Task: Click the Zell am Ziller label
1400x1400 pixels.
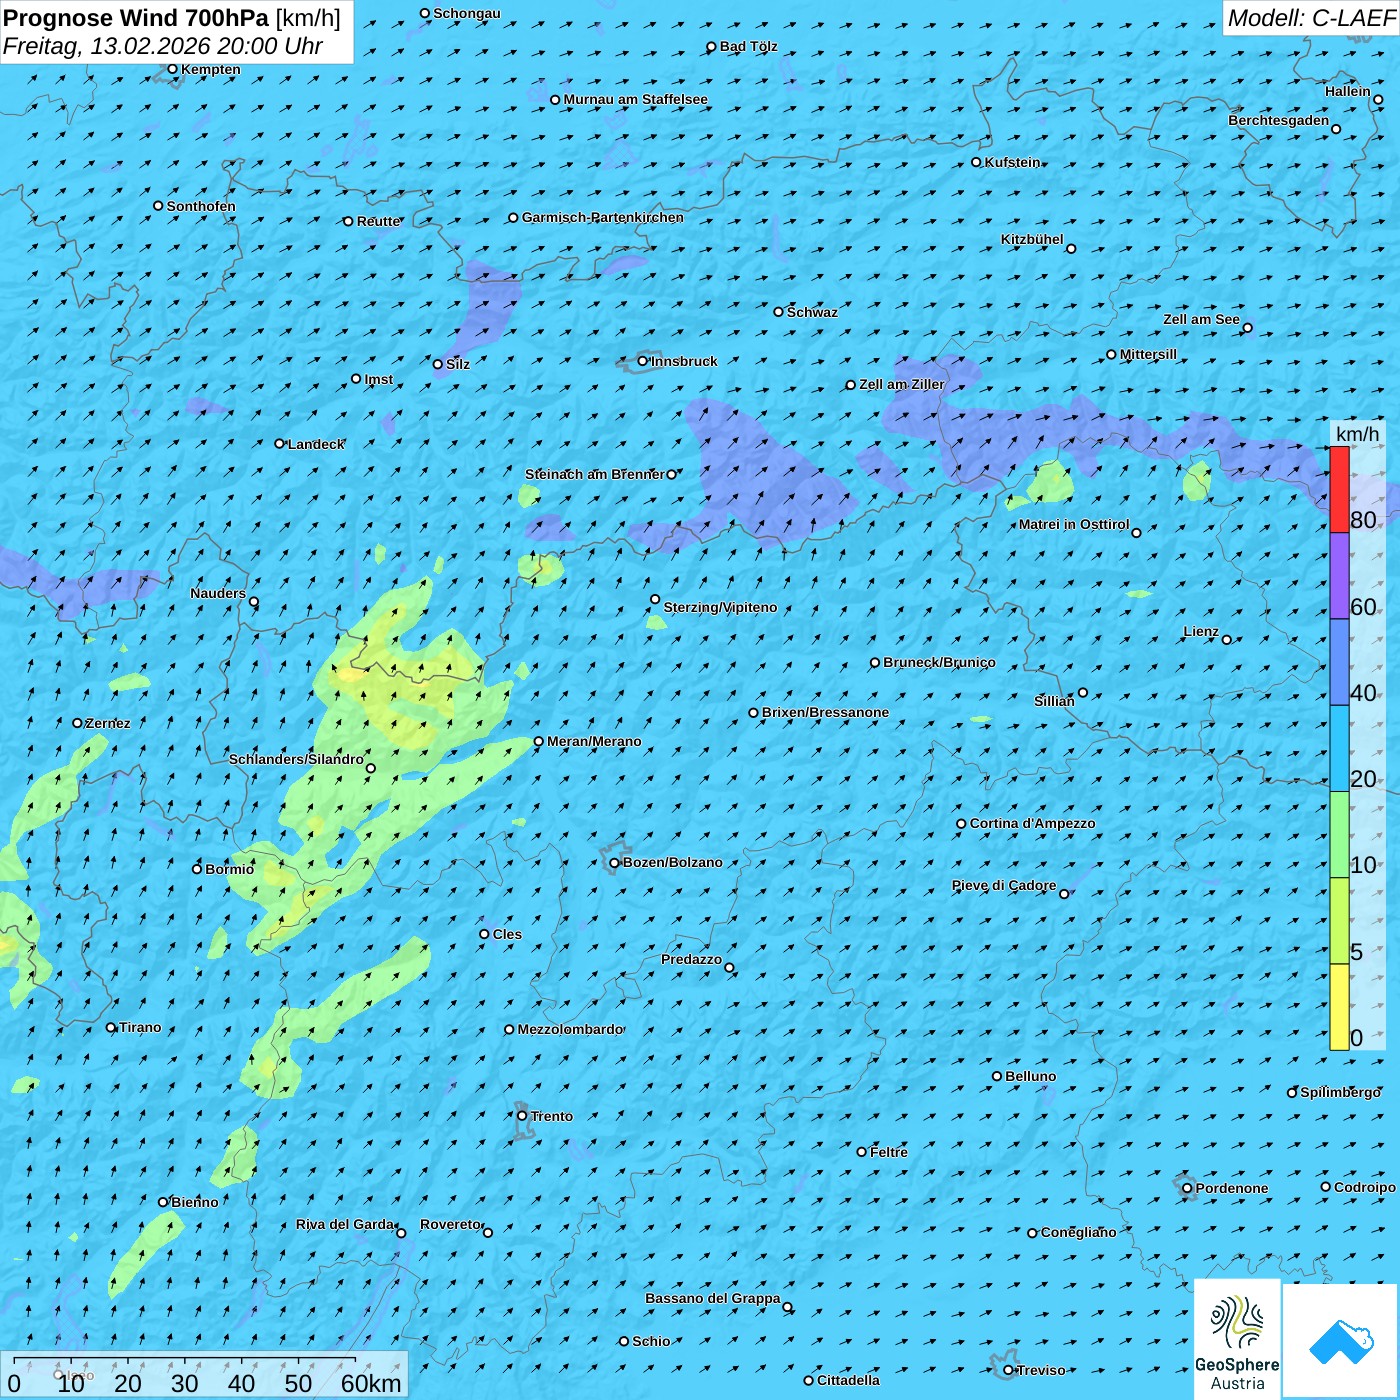Action: click(902, 384)
